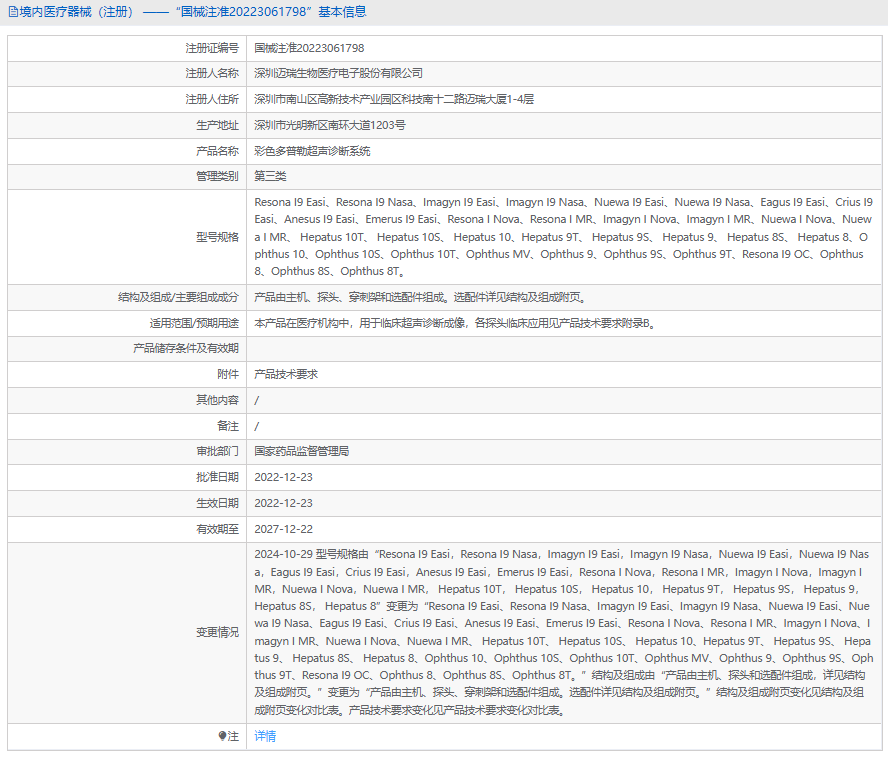
Task: Select the 产品储存条件及有效期 label
Action: pos(186,348)
